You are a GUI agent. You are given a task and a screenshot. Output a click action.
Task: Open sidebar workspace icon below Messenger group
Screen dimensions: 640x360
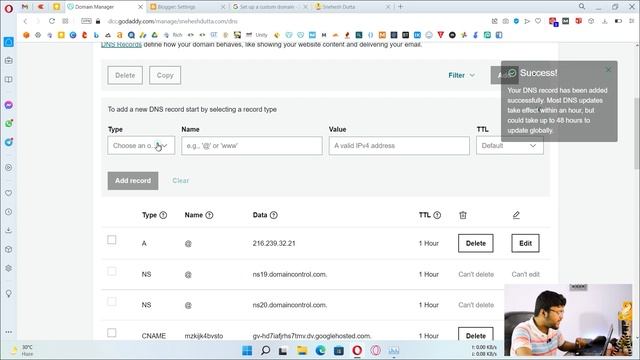point(9,167)
